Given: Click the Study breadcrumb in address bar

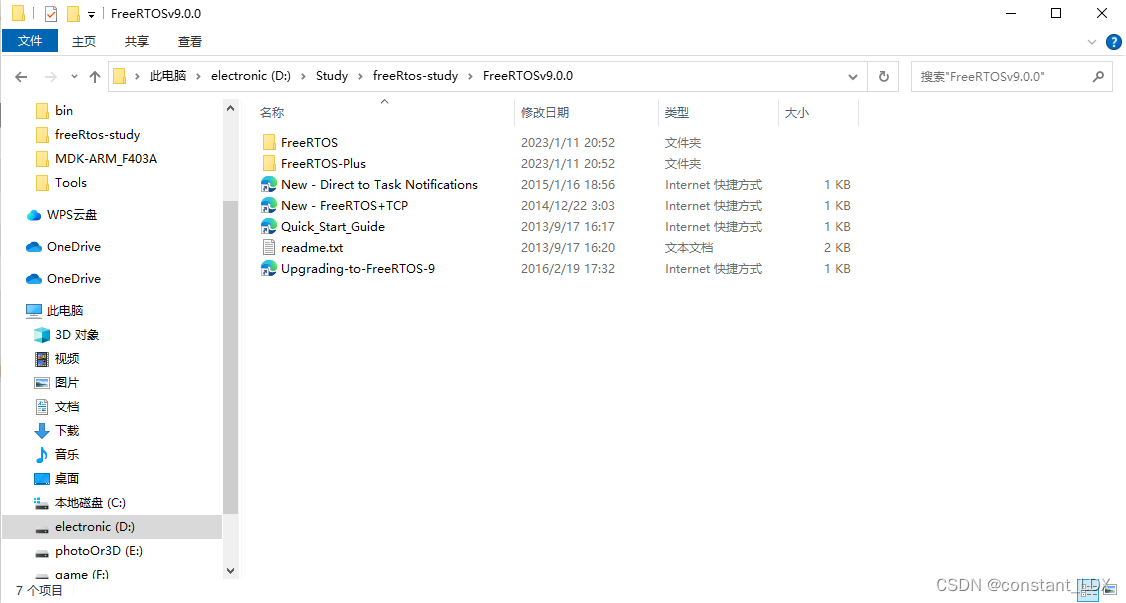Looking at the screenshot, I should (x=332, y=75).
